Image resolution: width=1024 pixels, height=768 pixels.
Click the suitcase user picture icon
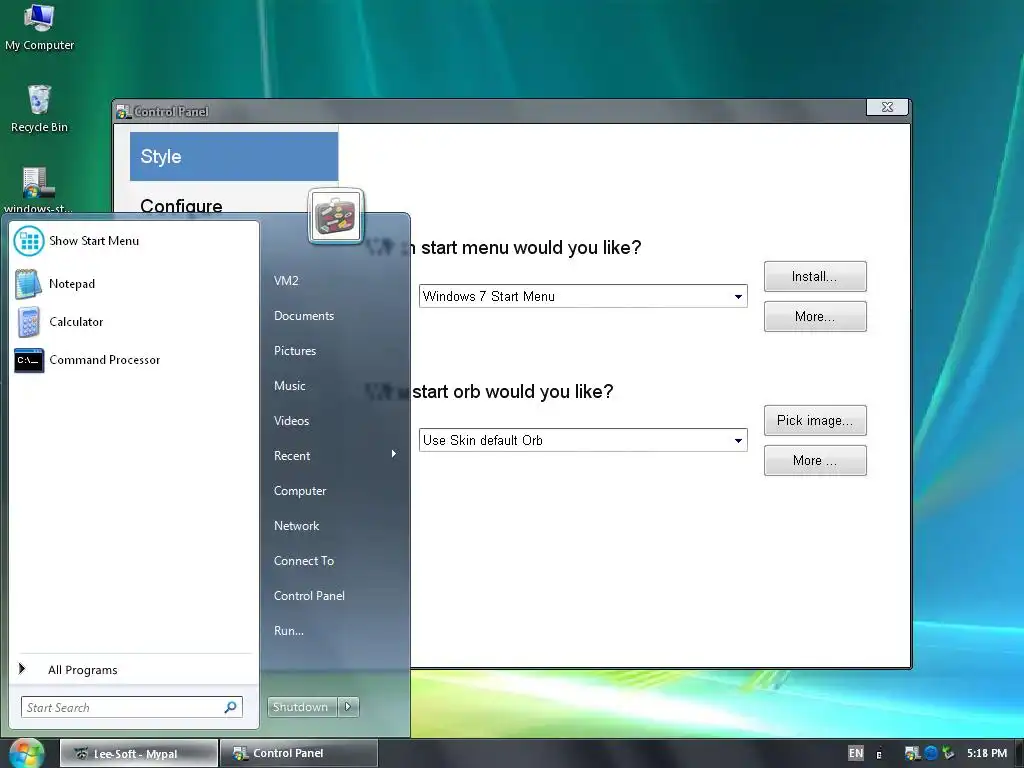tap(336, 216)
